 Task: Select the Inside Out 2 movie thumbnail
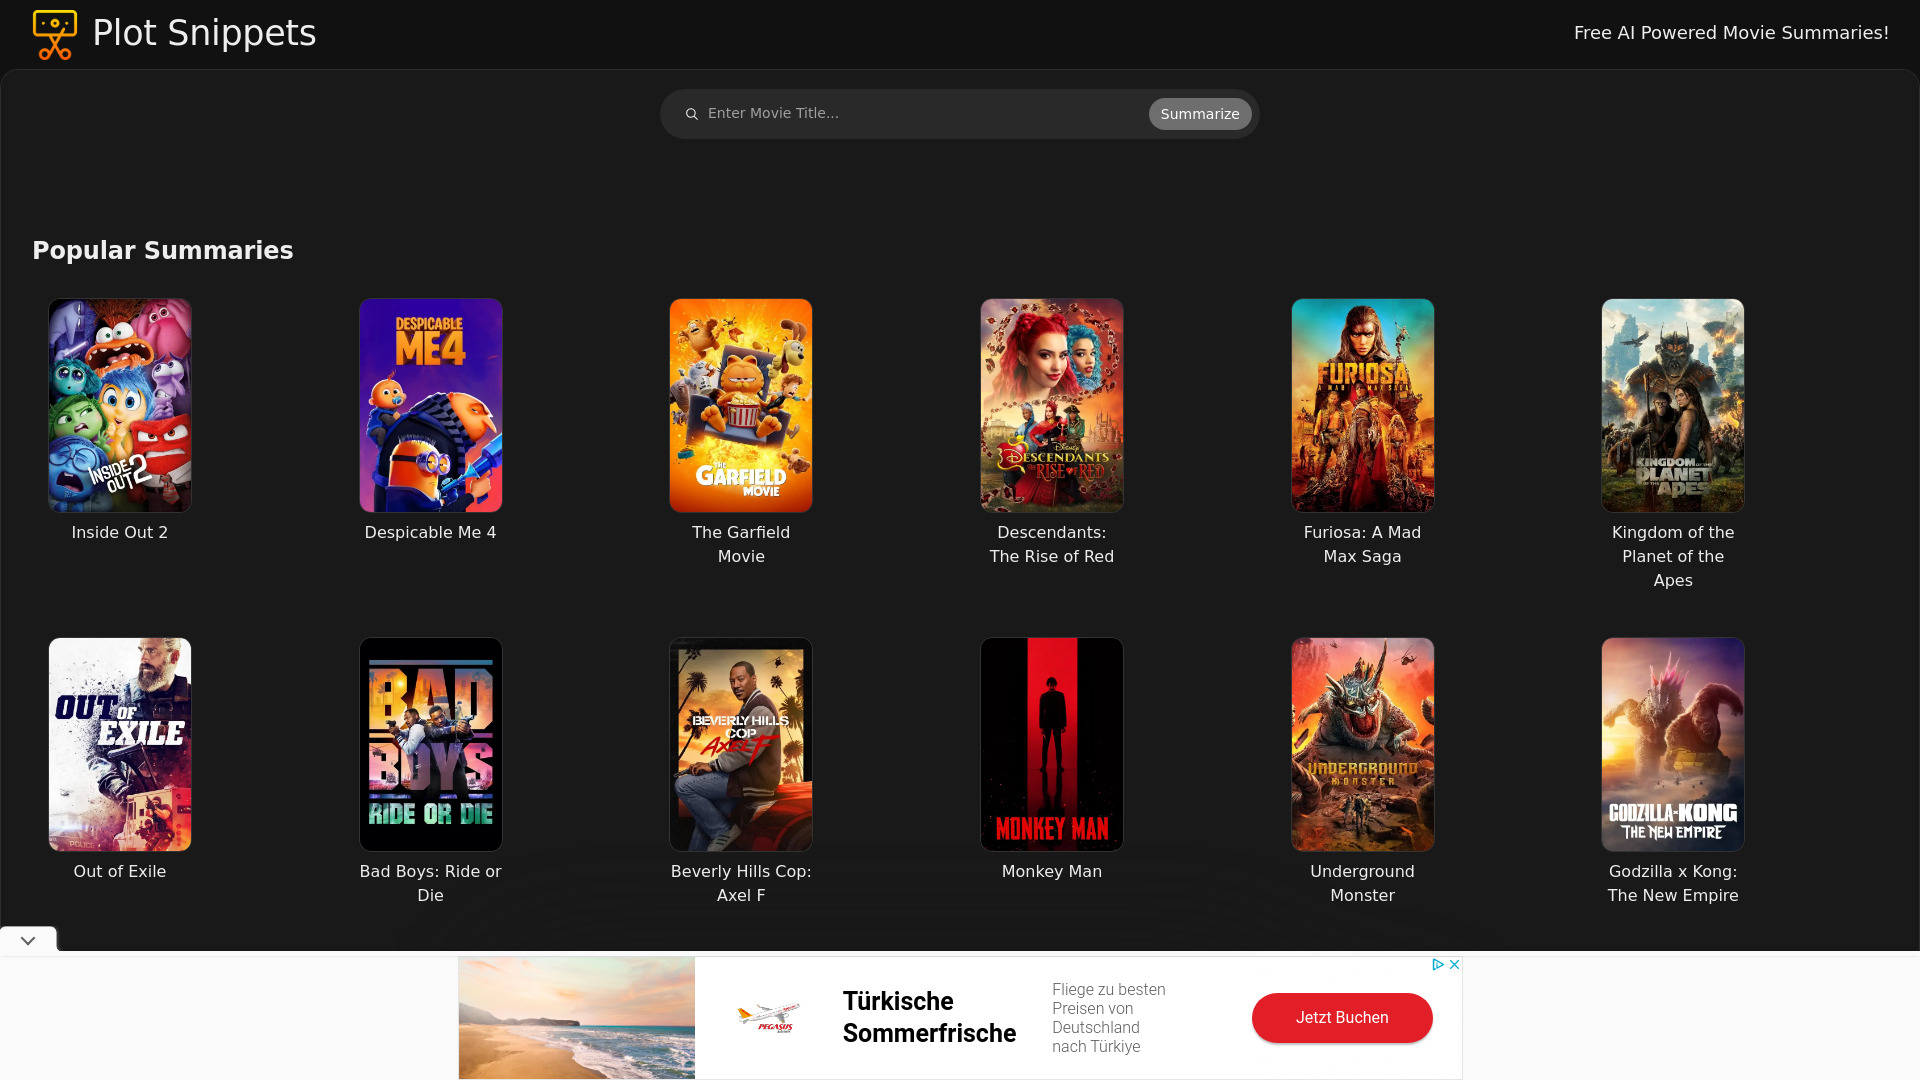[120, 405]
